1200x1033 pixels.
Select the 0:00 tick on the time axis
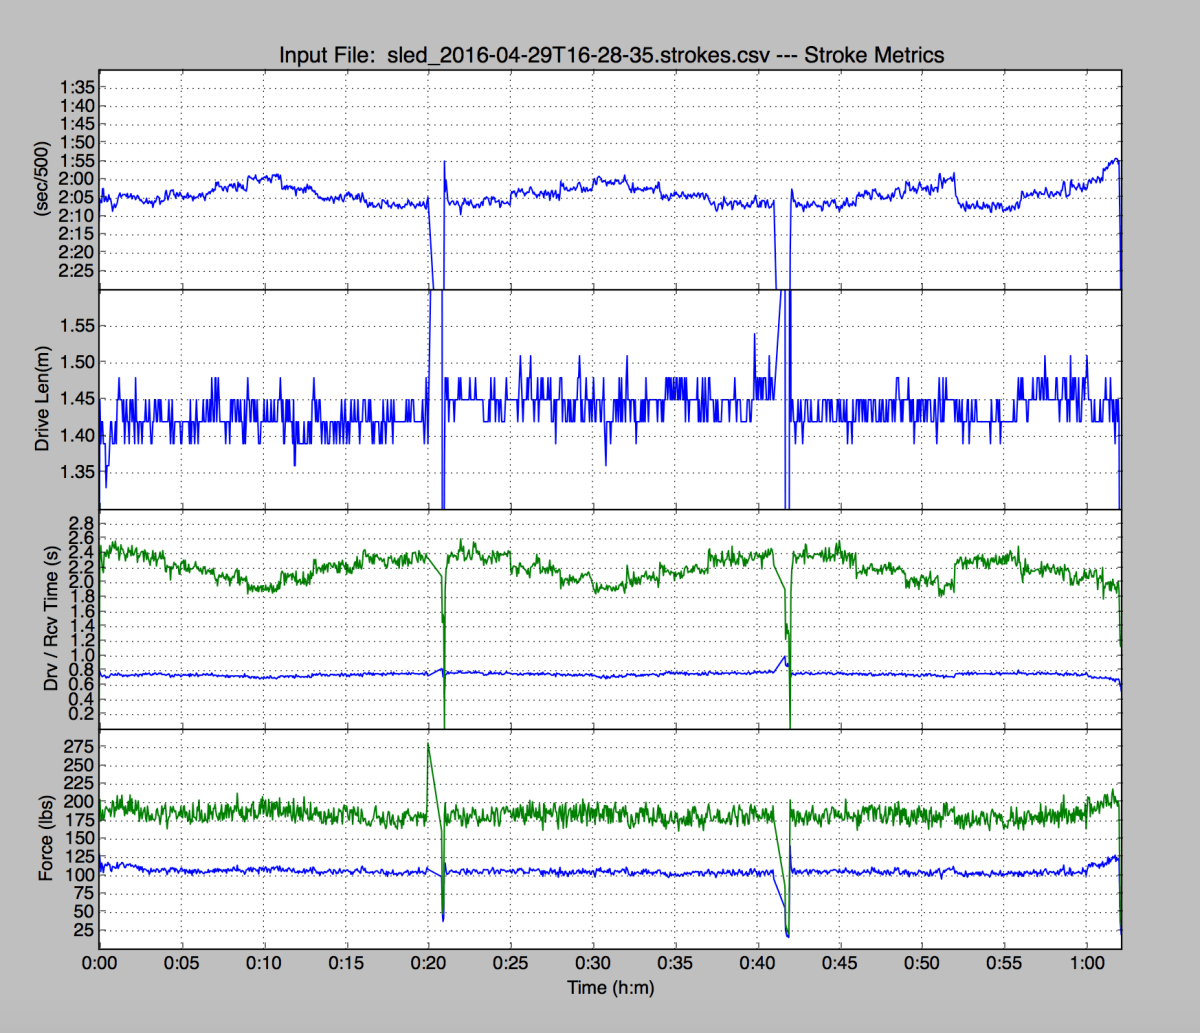(x=99, y=964)
